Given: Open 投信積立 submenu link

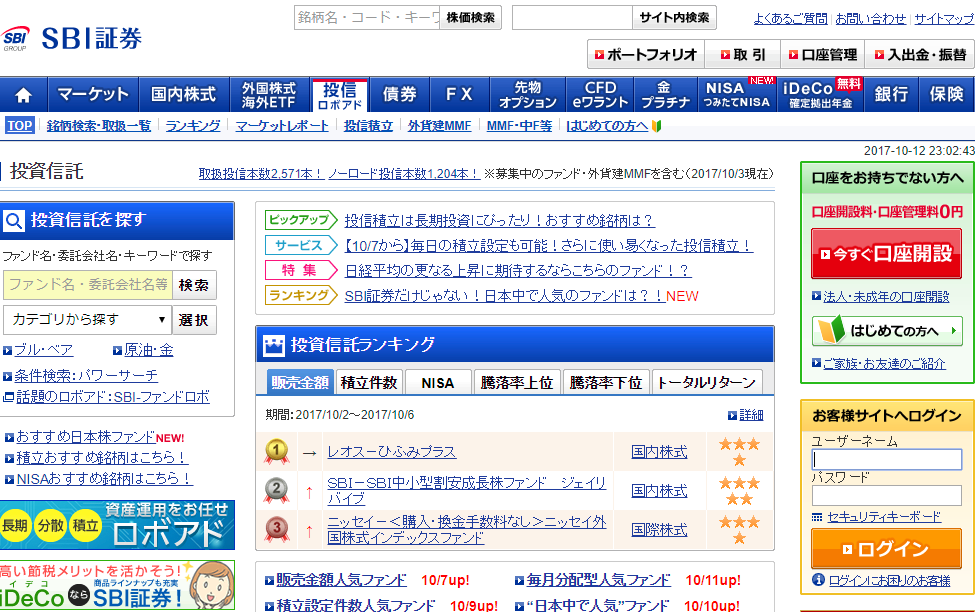Looking at the screenshot, I should click(368, 126).
